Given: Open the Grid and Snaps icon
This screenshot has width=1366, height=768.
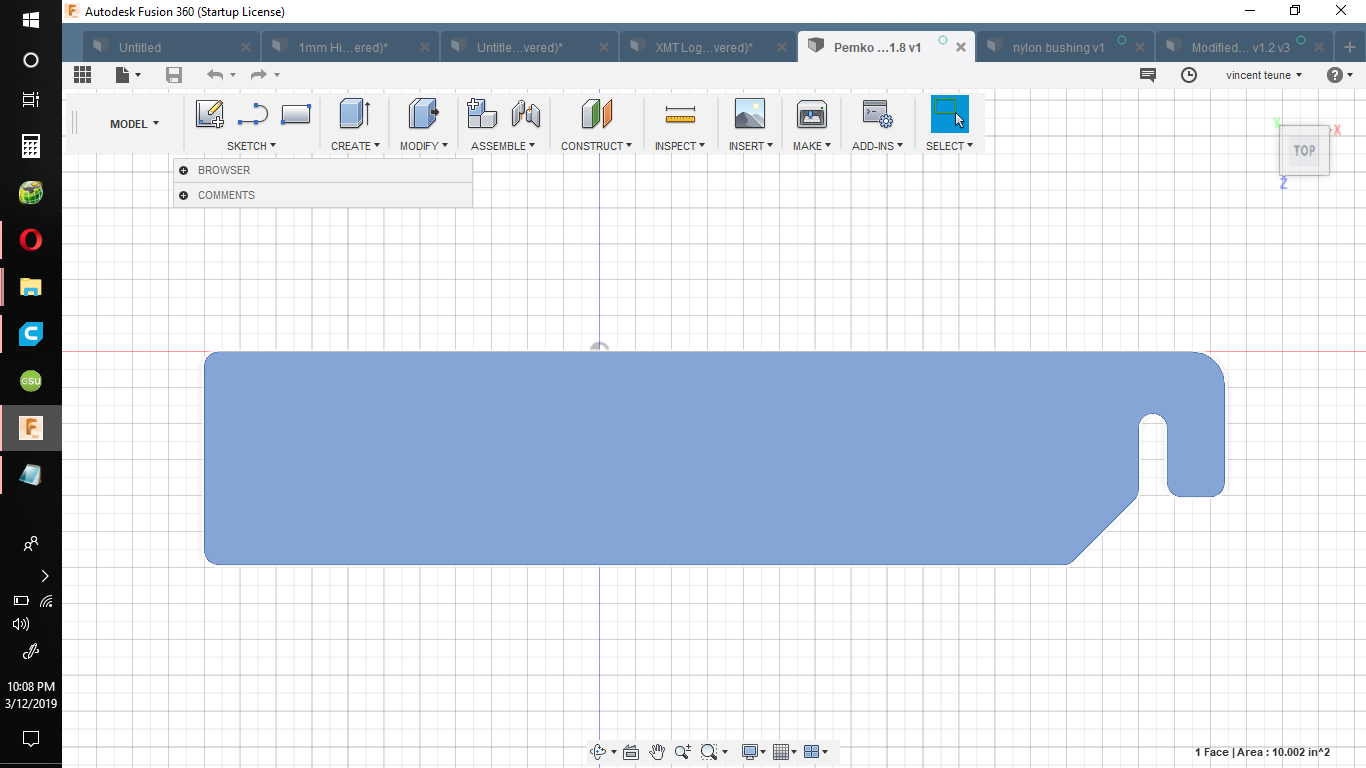Looking at the screenshot, I should [782, 752].
